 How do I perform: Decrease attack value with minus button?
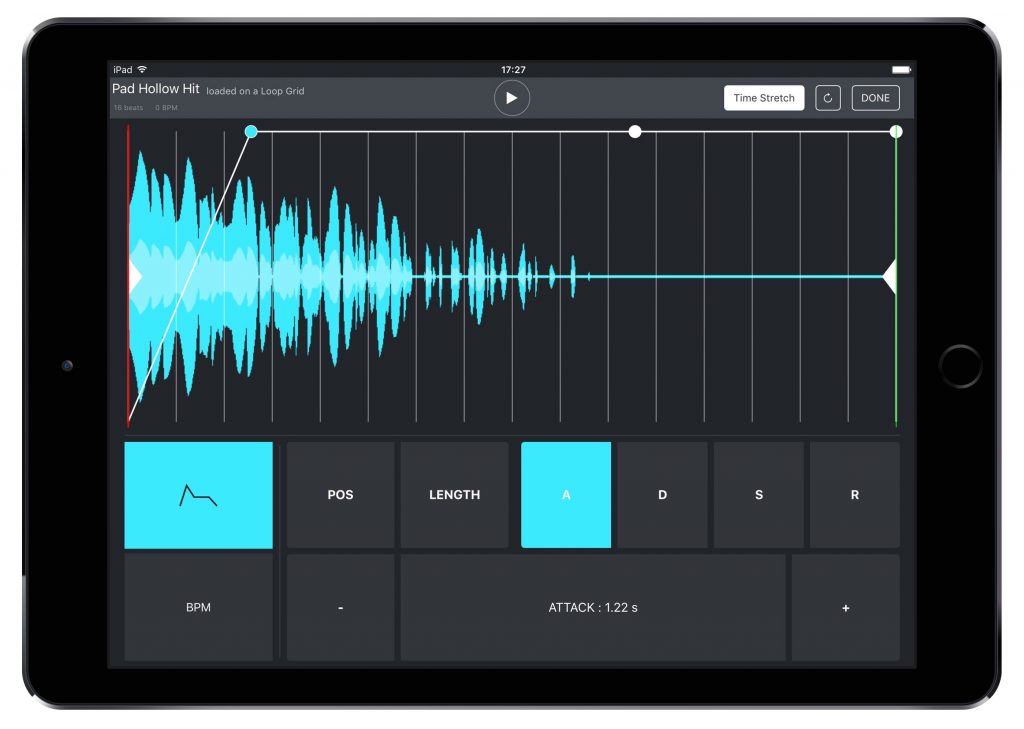click(x=340, y=608)
